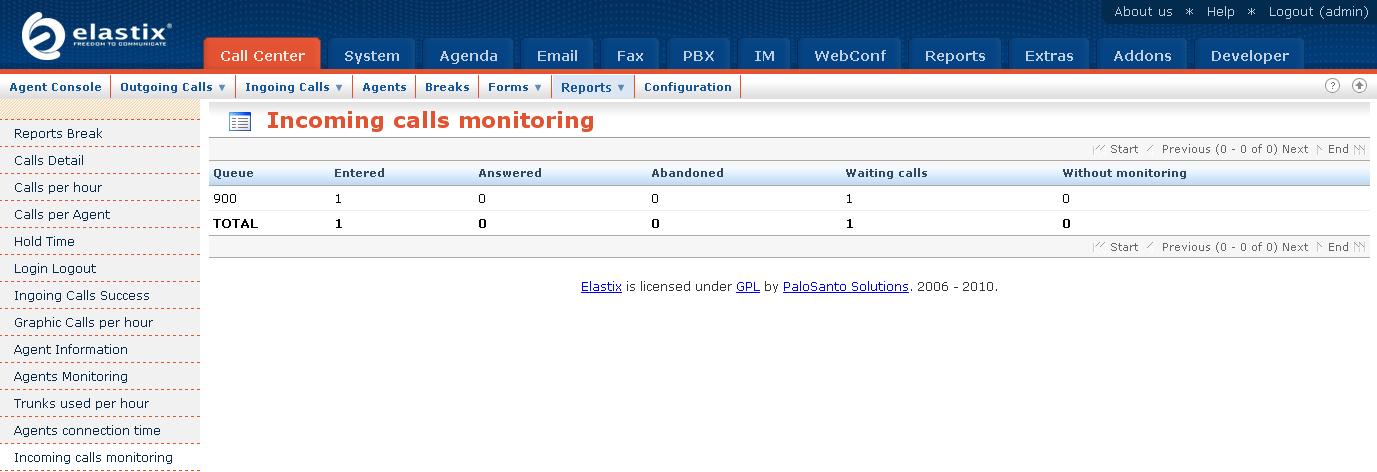This screenshot has width=1377, height=472.
Task: Open the System tab
Action: pos(372,56)
